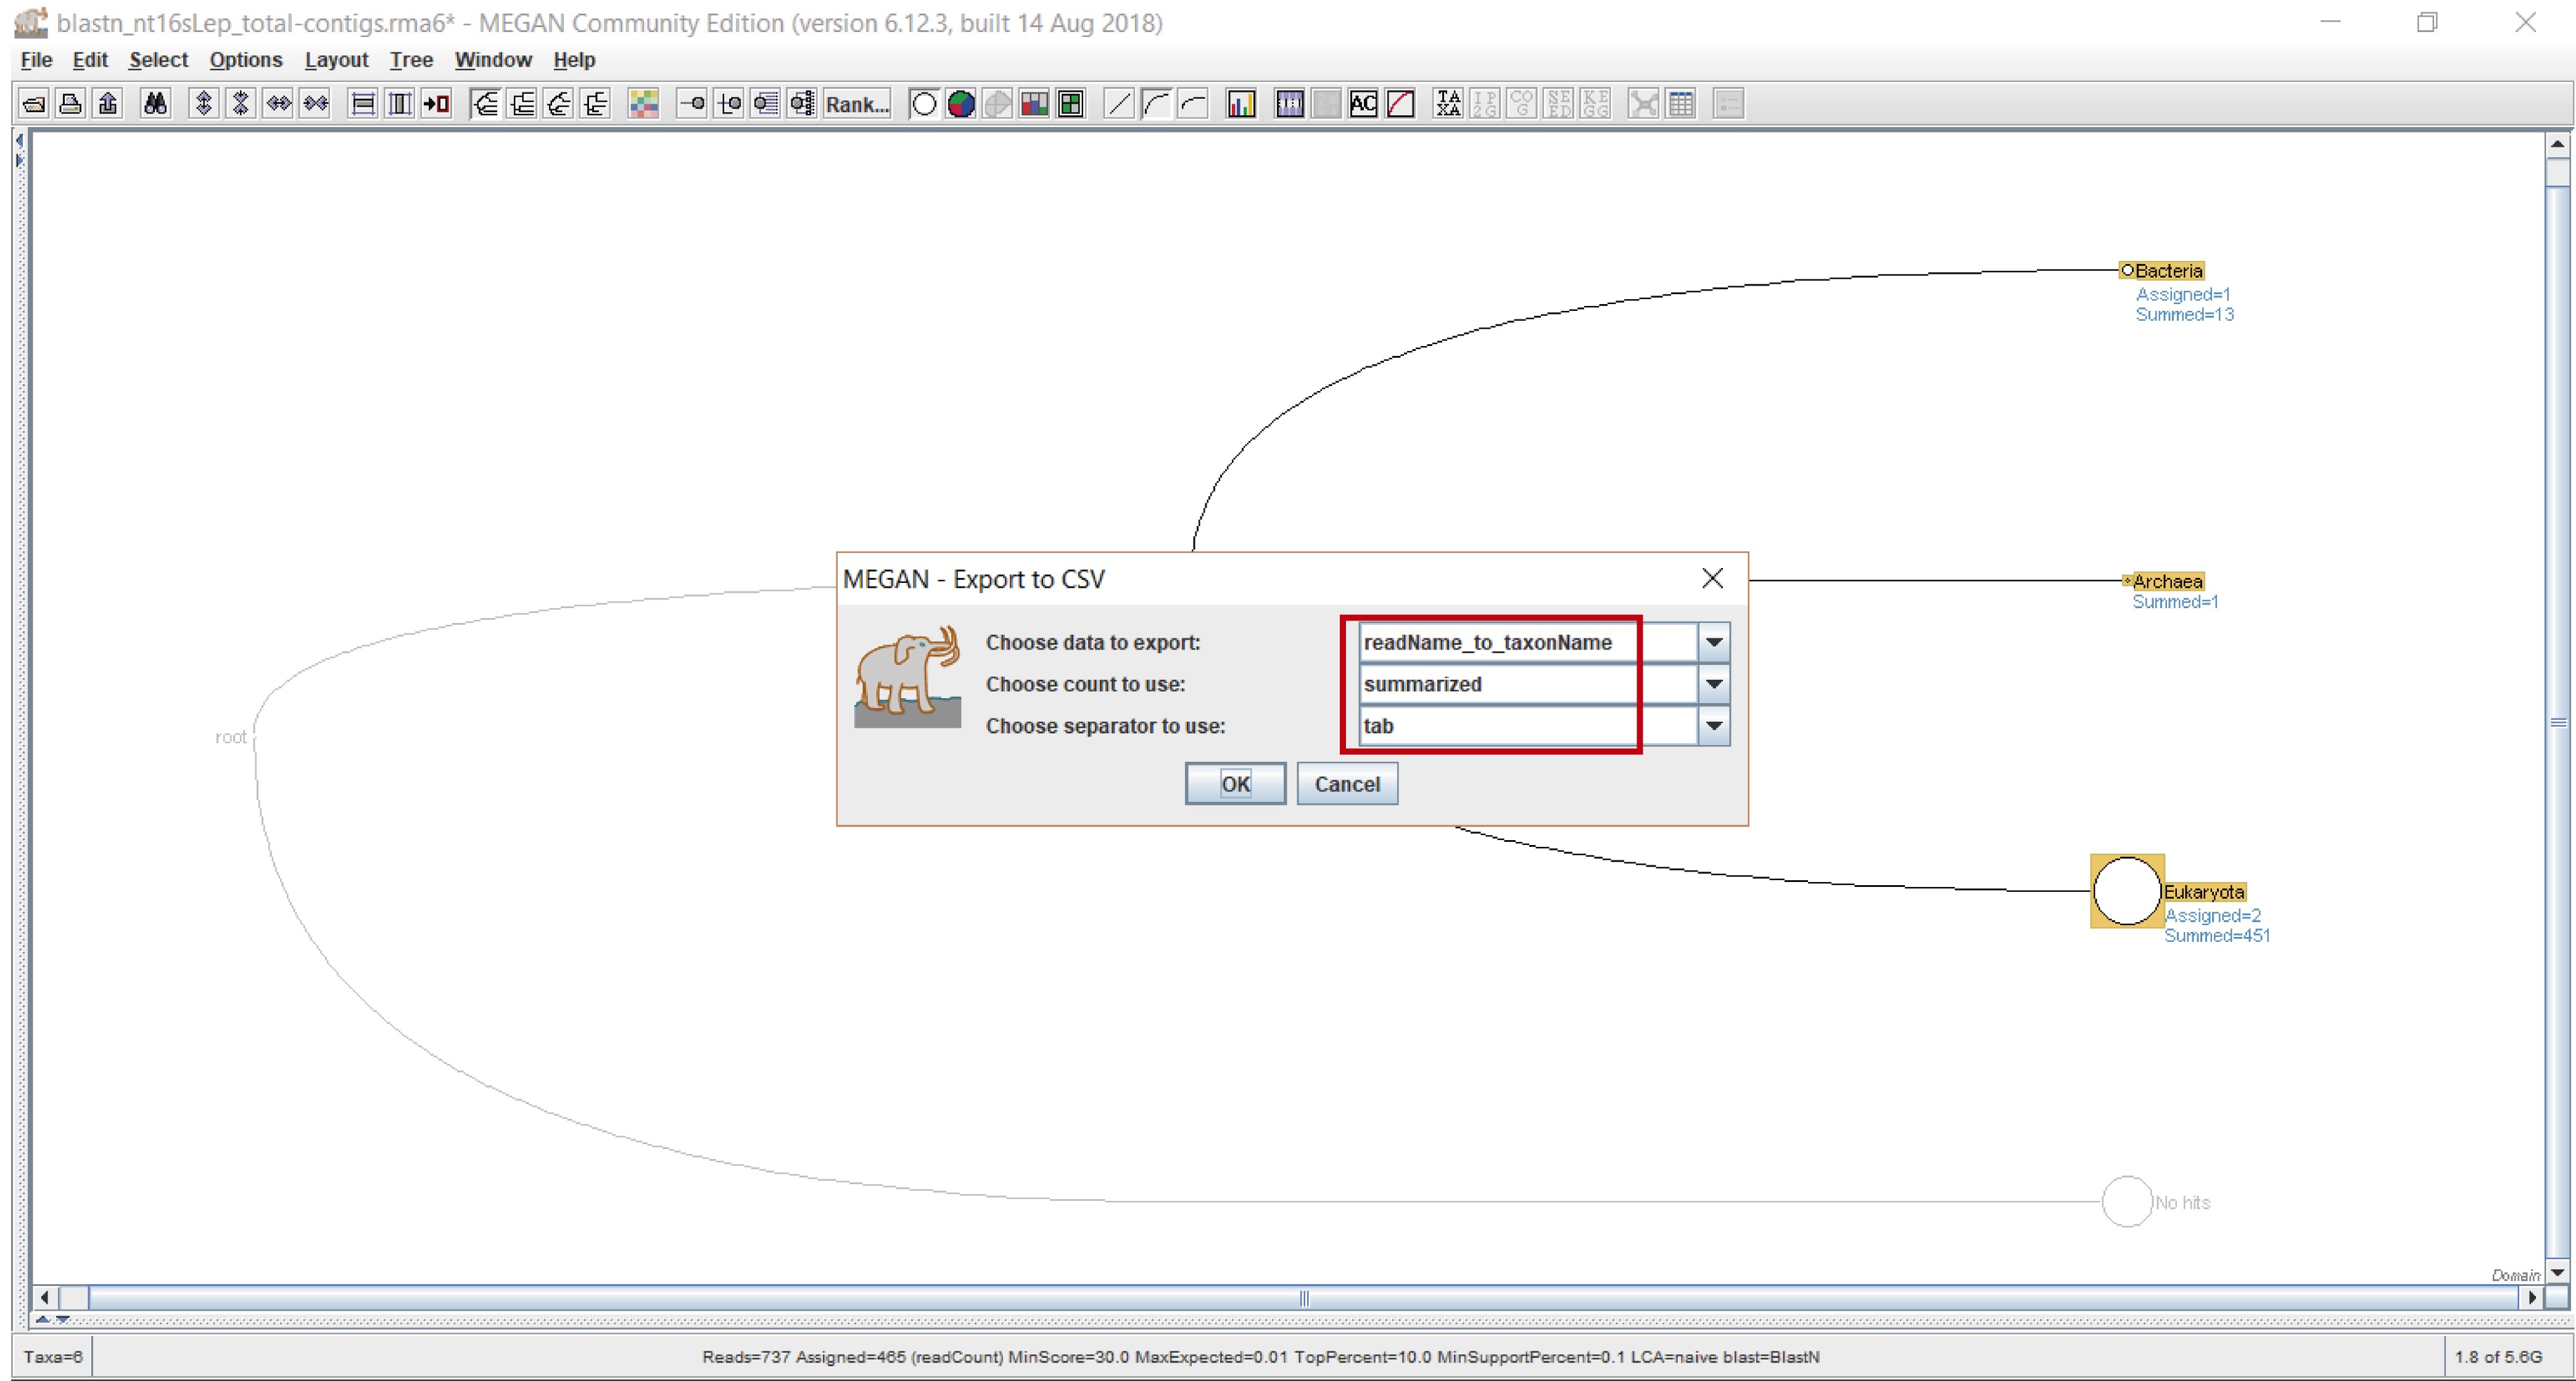Open the Color Table grid icon

[643, 104]
